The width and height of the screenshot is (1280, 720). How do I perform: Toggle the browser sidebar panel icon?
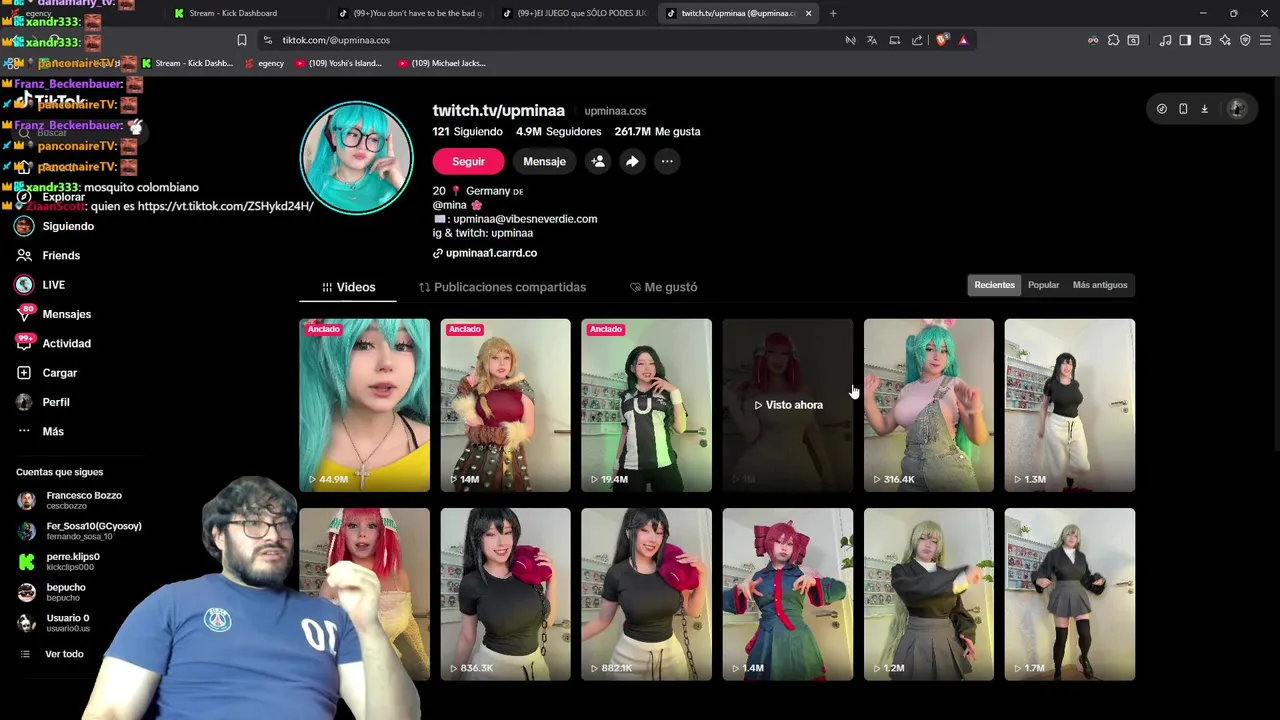1185,40
